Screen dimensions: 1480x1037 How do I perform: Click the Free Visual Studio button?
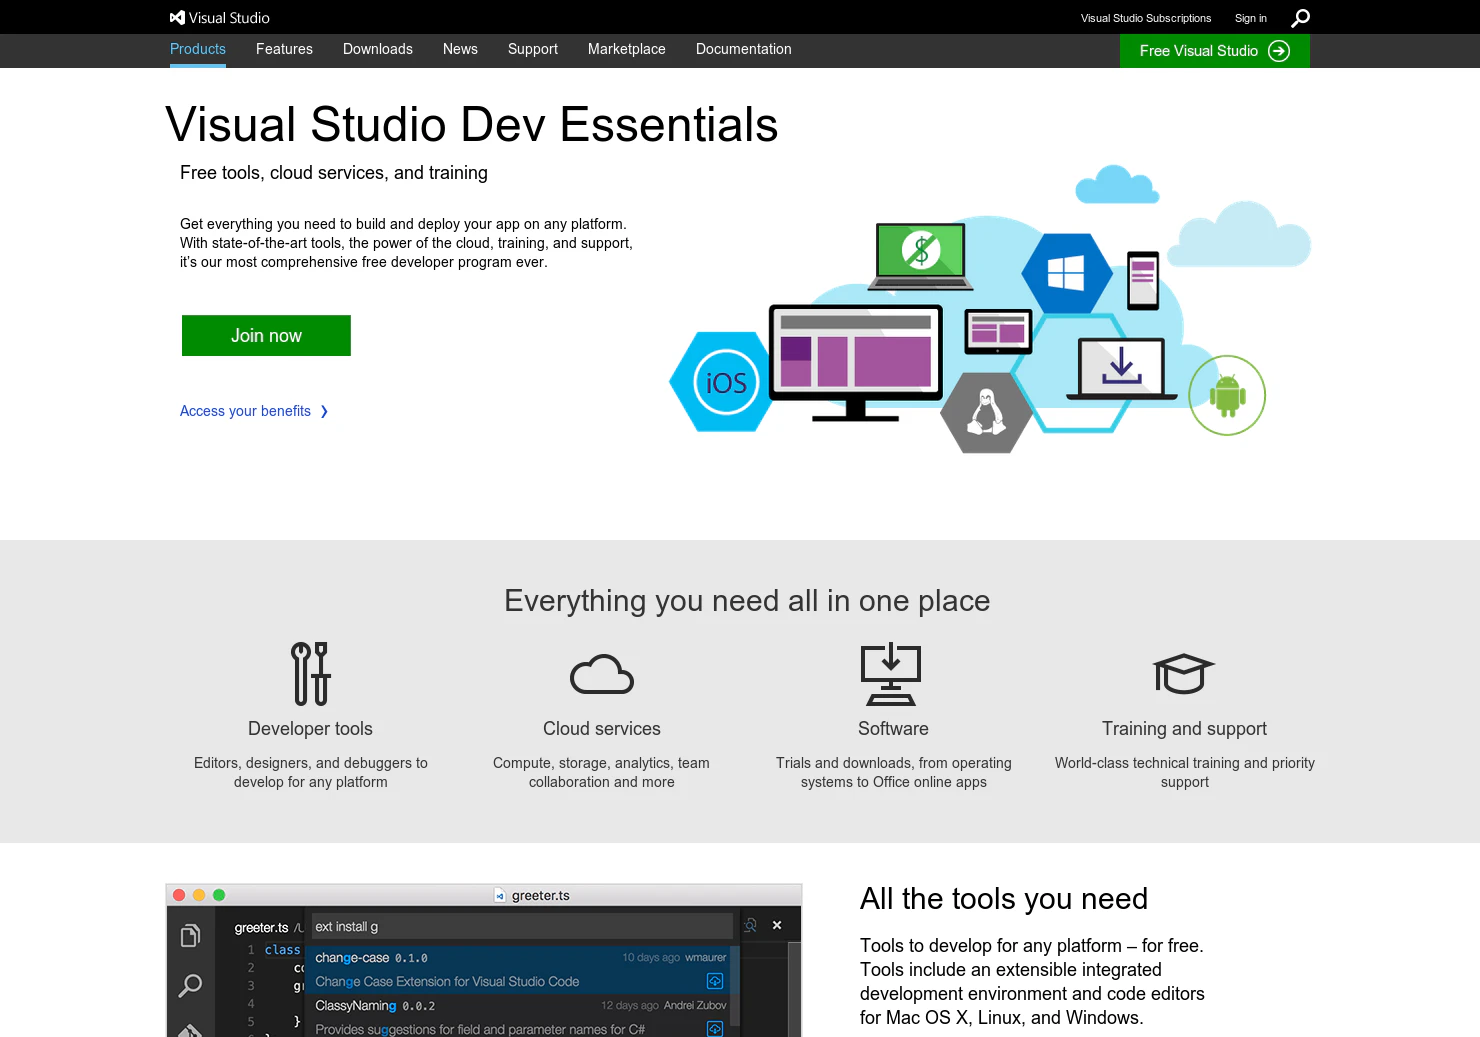point(1215,51)
